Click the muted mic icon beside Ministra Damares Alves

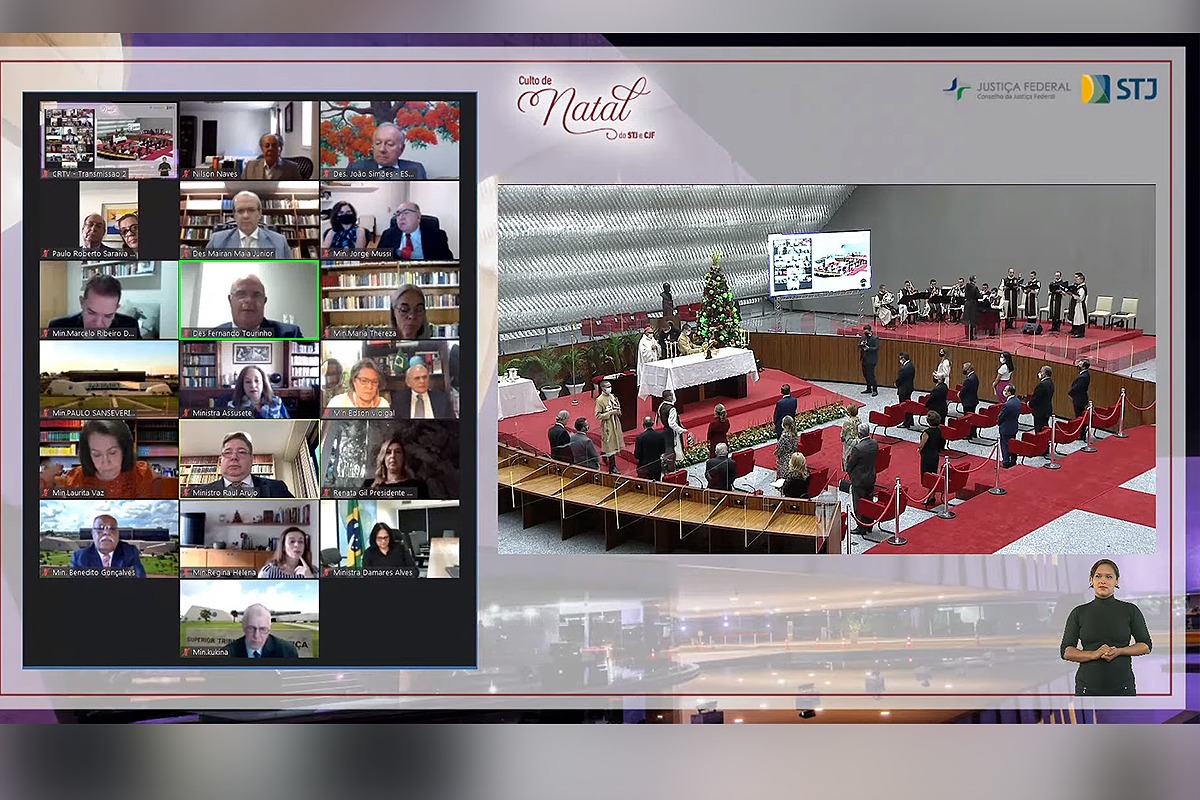pyautogui.click(x=326, y=573)
